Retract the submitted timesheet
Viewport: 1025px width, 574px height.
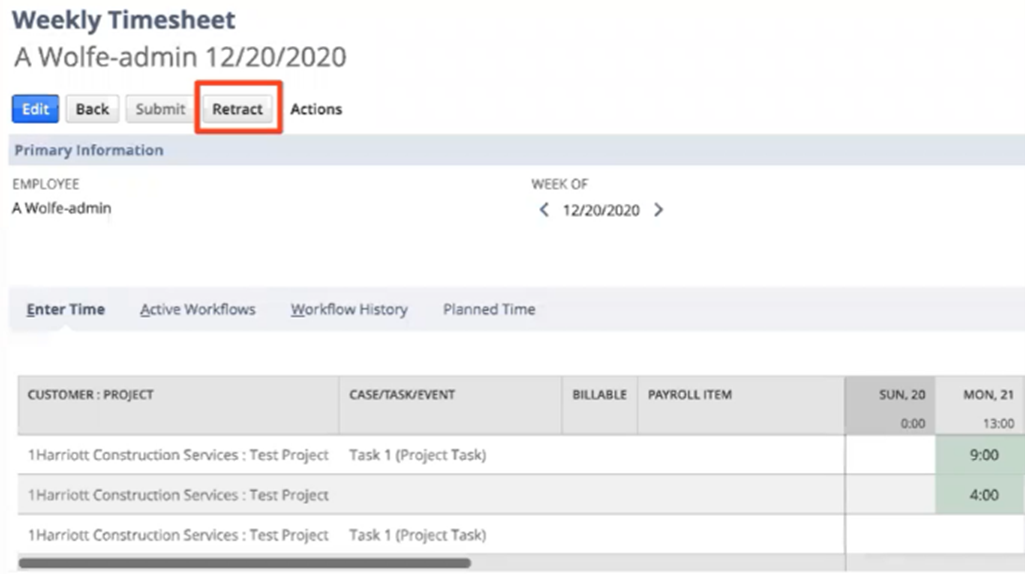coord(237,109)
